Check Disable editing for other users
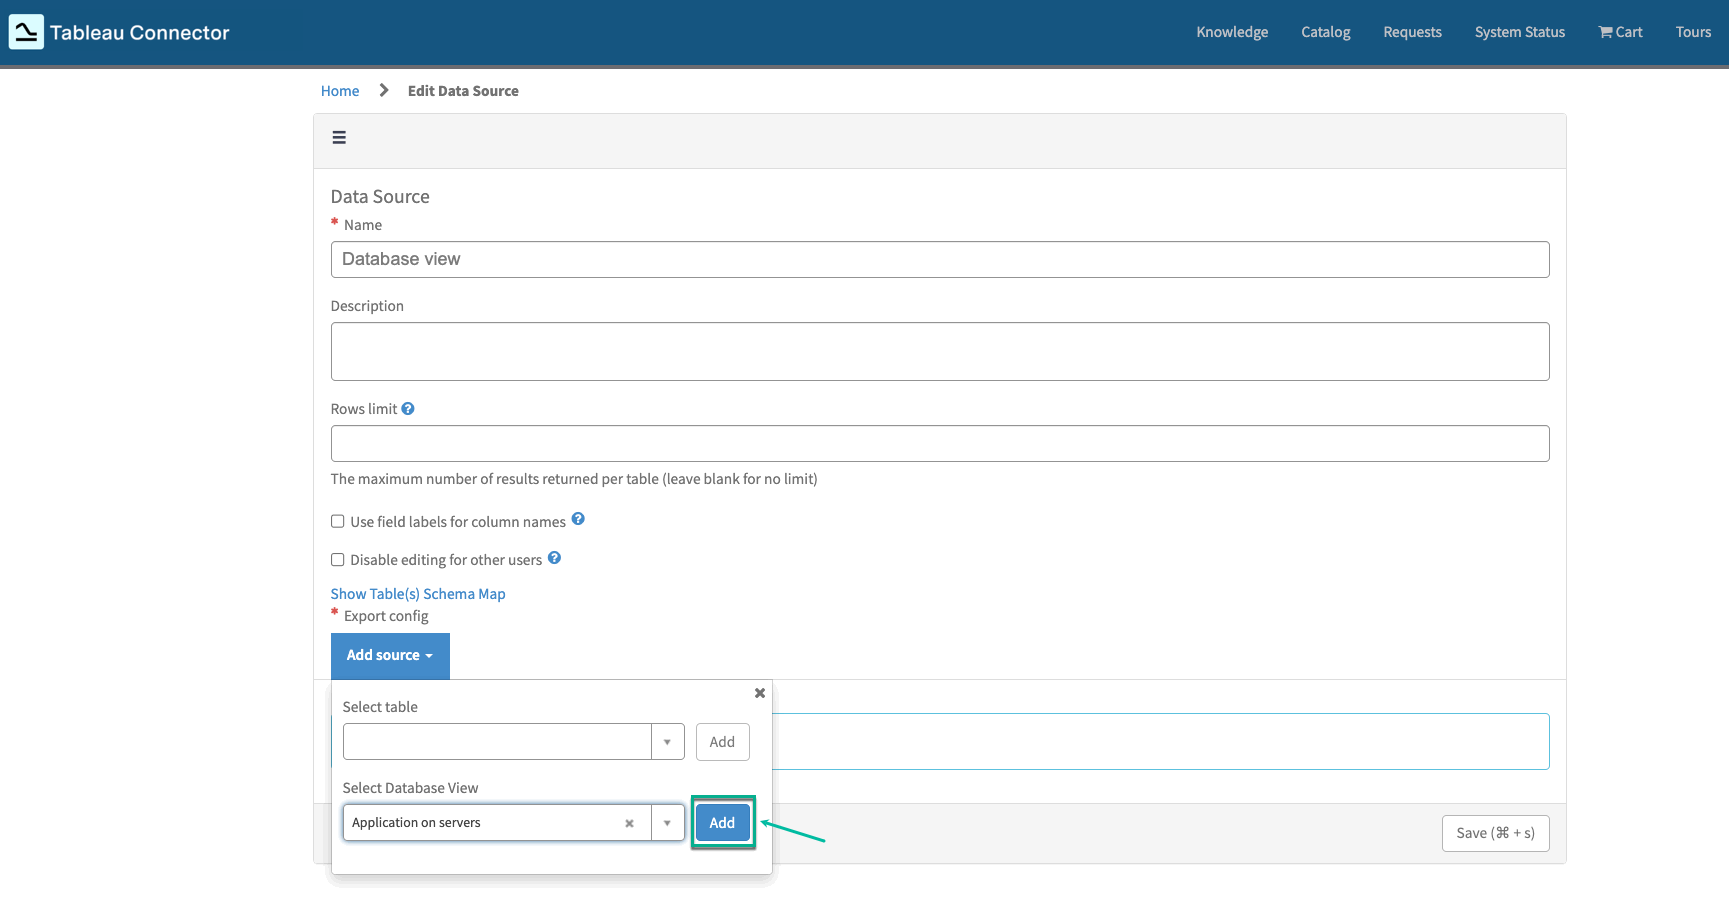Viewport: 1729px width, 901px height. (x=337, y=559)
